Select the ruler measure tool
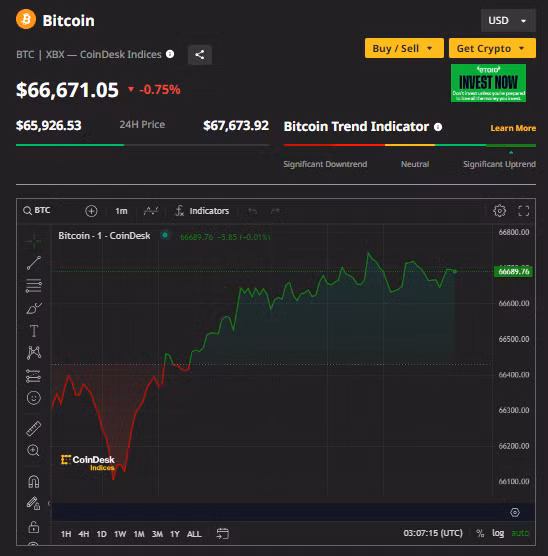The width and height of the screenshot is (548, 556). tap(34, 428)
